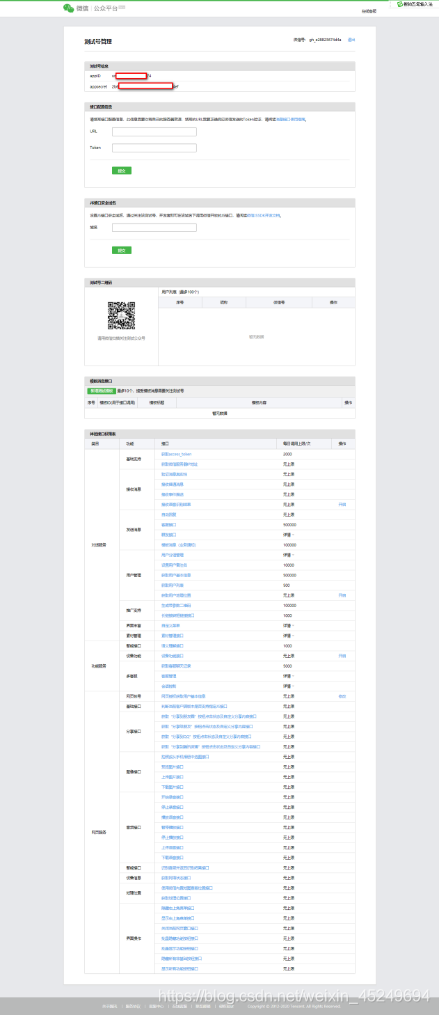Viewport: 440px width, 1015px height.
Task: Click 开启 for 接收语音识别结果
Action: (342, 504)
